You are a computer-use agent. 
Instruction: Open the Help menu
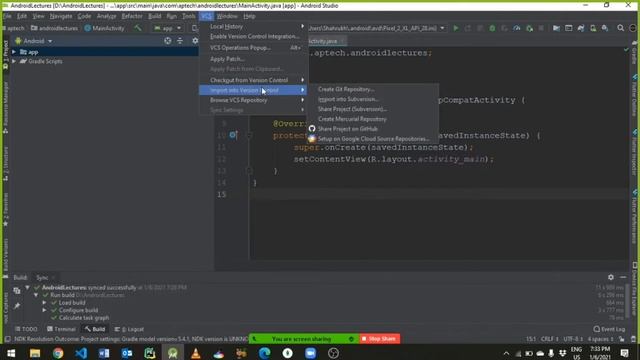249,16
